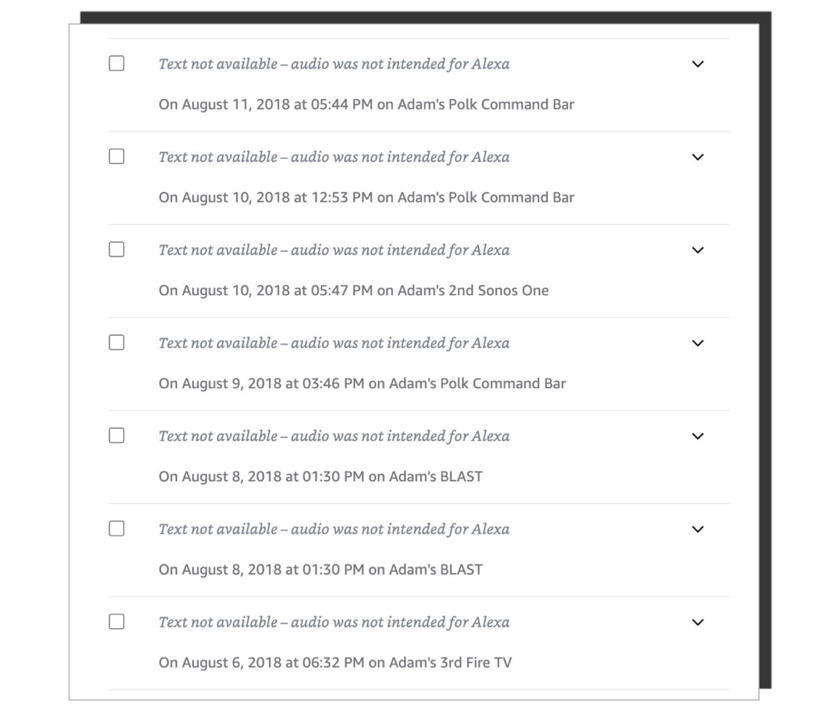Tick the Adam's 2nd Sonos One entry checkbox
Screen dimensions: 828x724
[117, 249]
